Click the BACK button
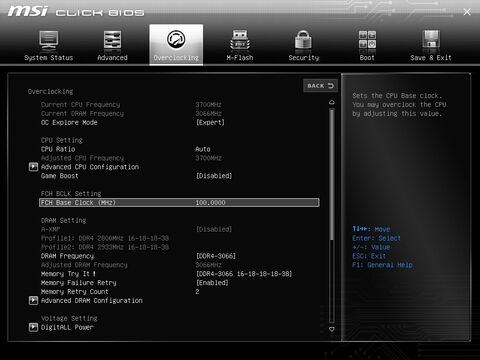Image resolution: width=480 pixels, height=360 pixels. [320, 86]
